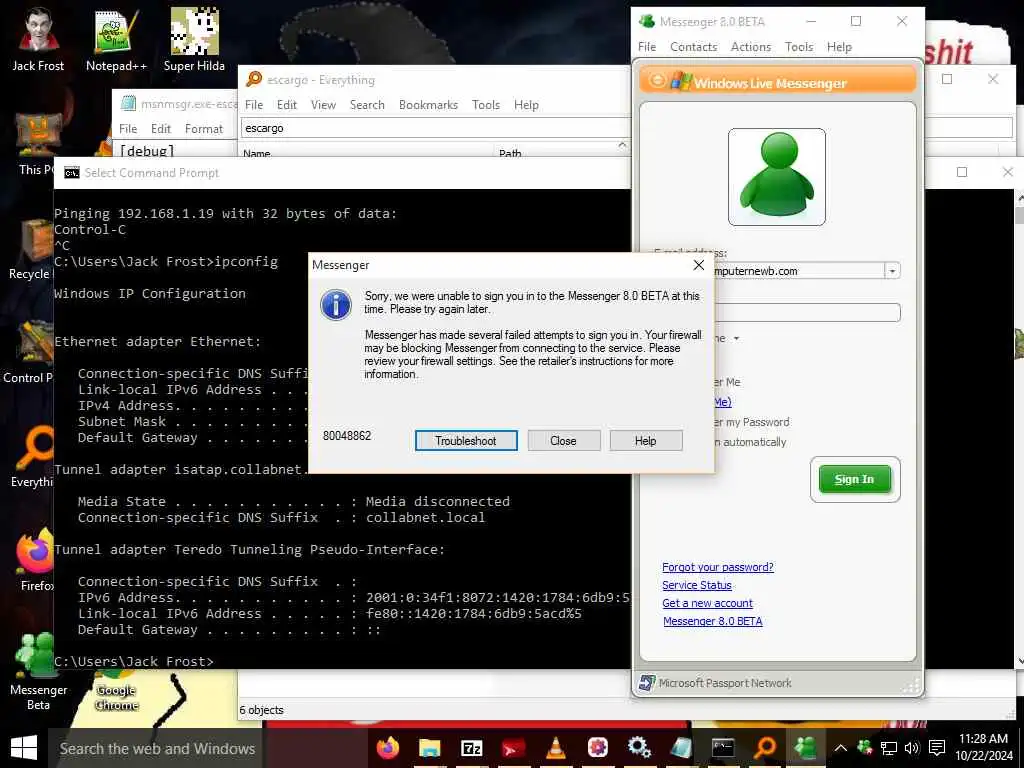This screenshot has width=1024, height=768.
Task: Click the orange back arrow in Messenger header
Action: [x=658, y=81]
